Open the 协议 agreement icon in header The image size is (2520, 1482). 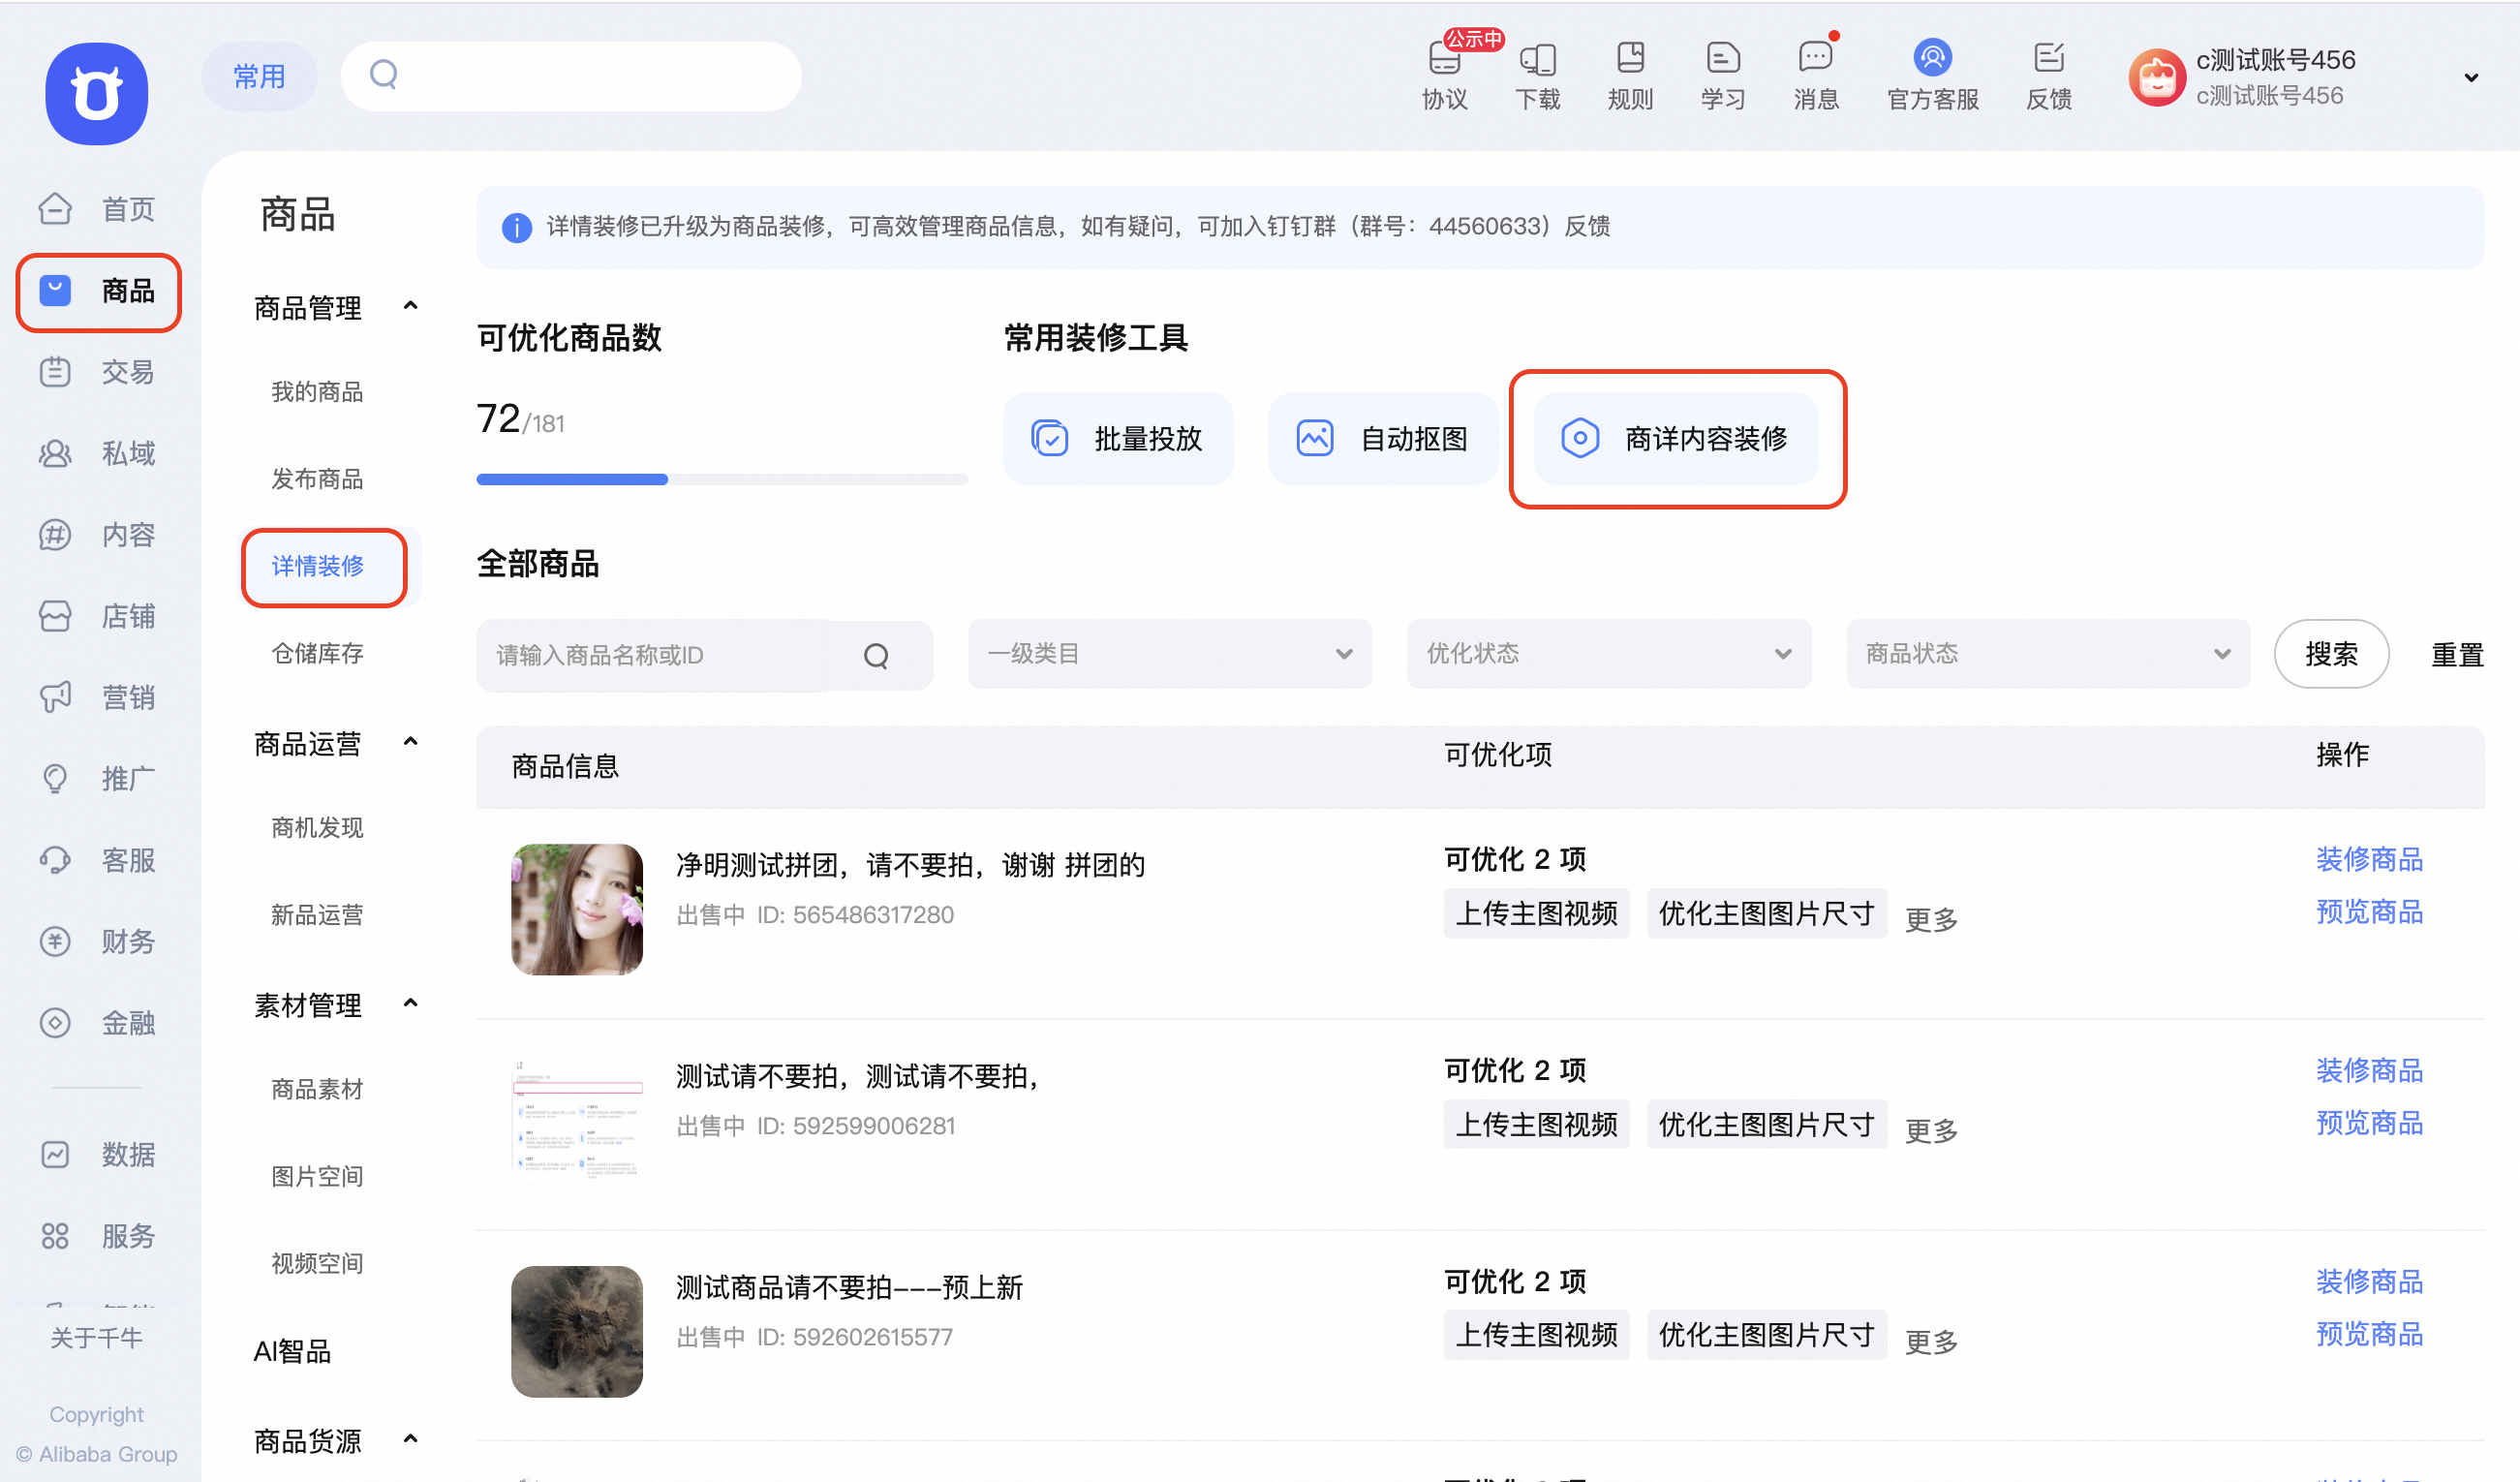click(1444, 57)
